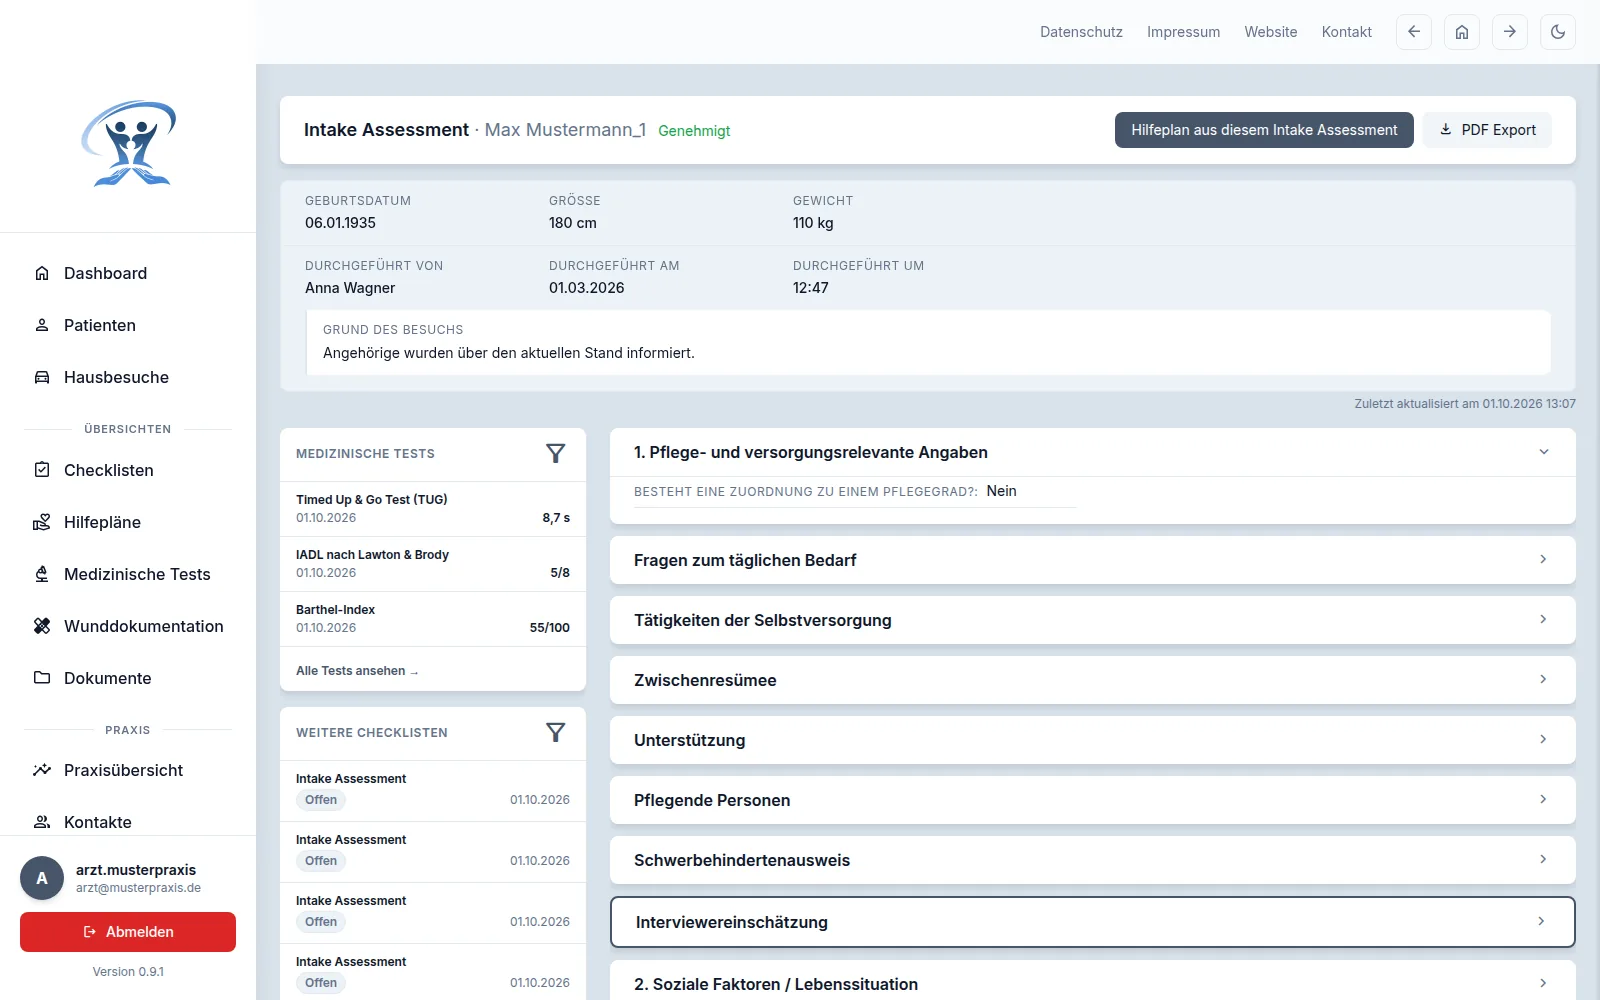Viewport: 1600px width, 1000px height.
Task: Open the Timed Up & Go Test result
Action: (433, 509)
